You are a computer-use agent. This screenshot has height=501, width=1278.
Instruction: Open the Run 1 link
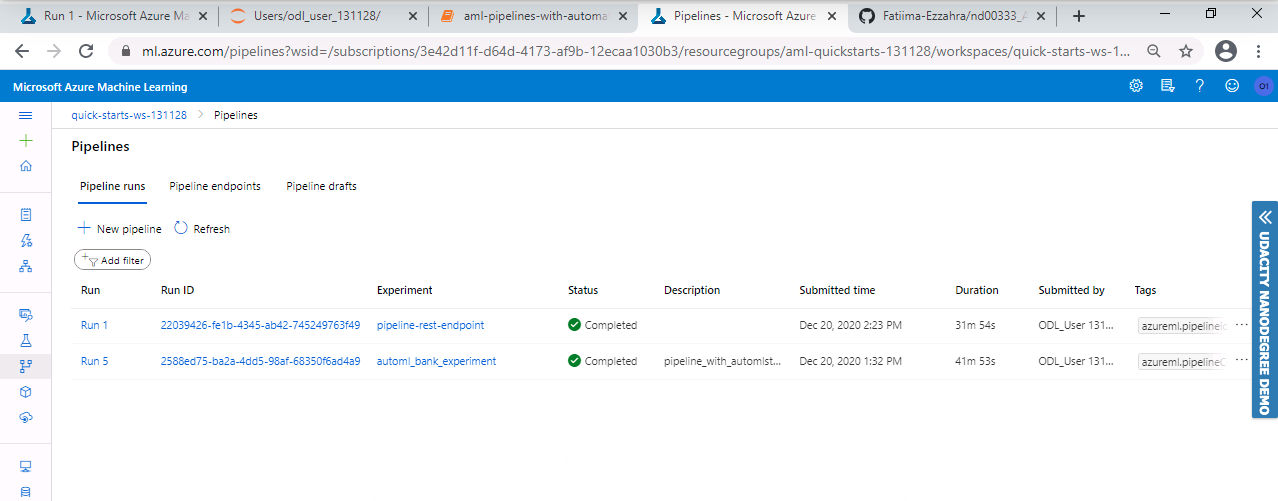94,325
